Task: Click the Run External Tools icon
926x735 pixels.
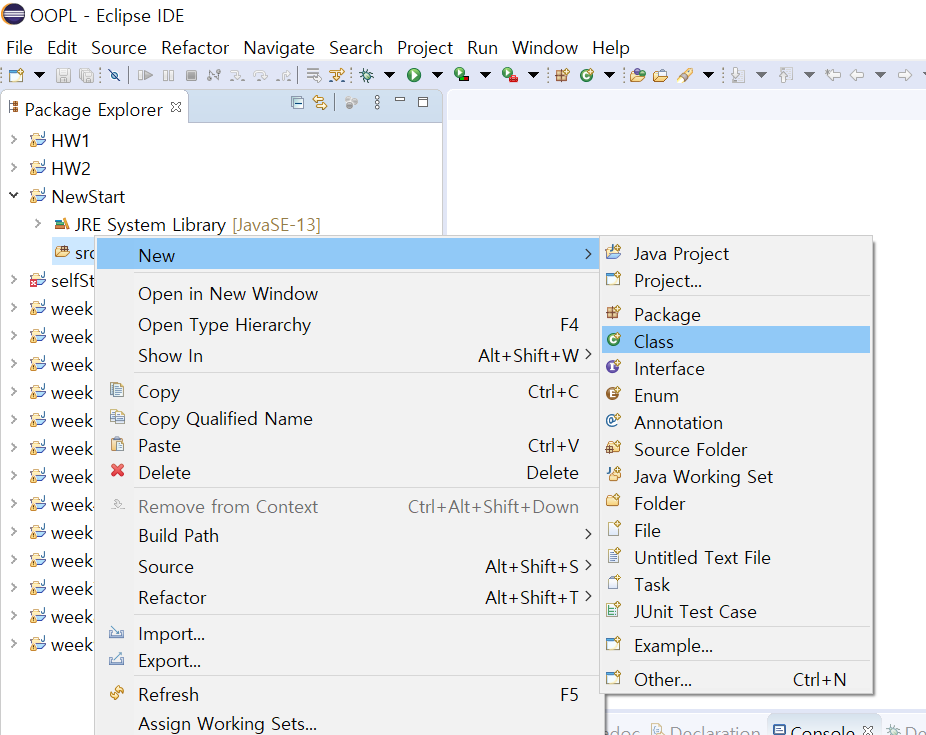Action: point(509,75)
